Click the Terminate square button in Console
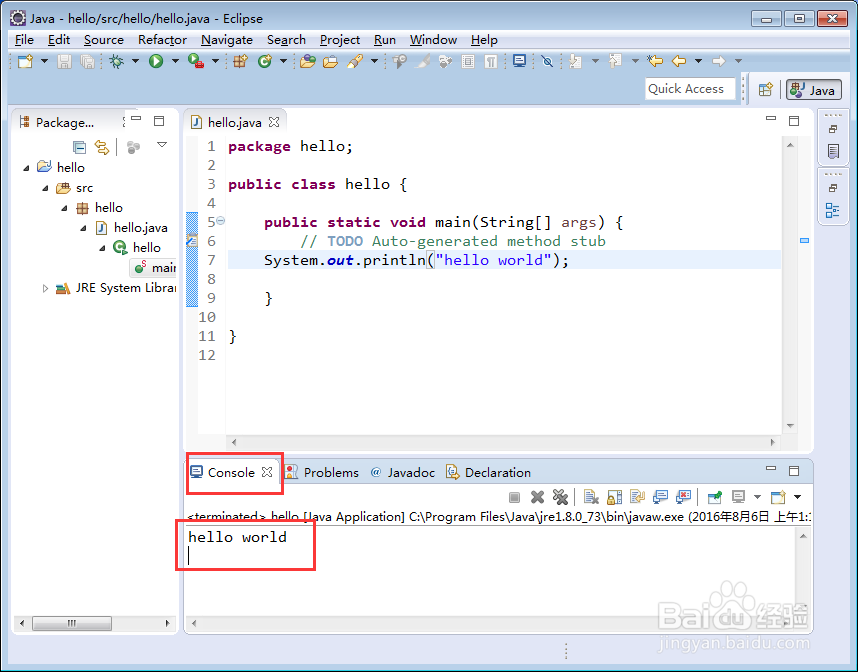858x672 pixels. point(514,497)
